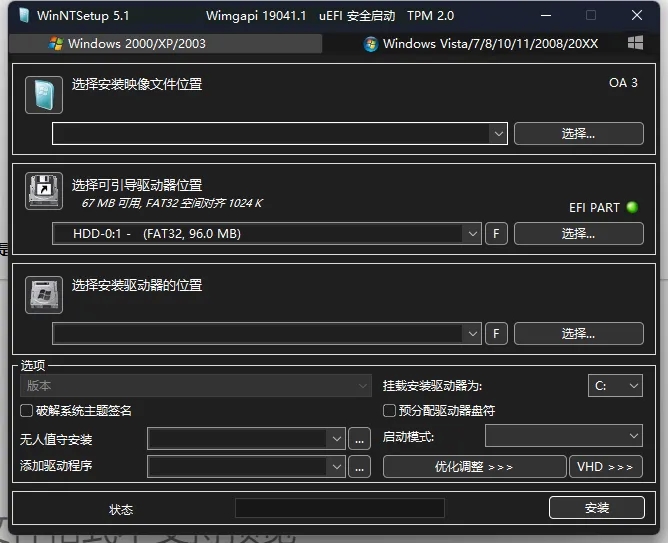Click the 安装 install button
The image size is (668, 543).
click(x=597, y=508)
